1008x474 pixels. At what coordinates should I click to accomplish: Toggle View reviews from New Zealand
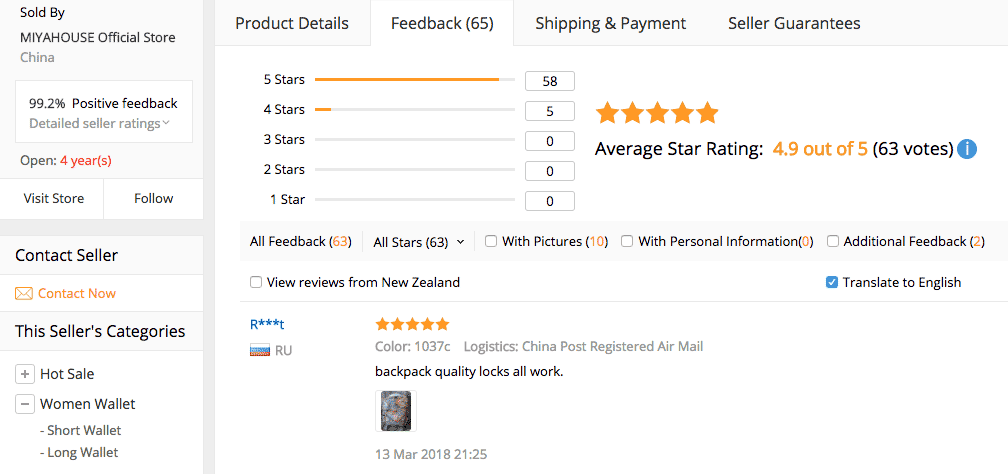click(256, 282)
